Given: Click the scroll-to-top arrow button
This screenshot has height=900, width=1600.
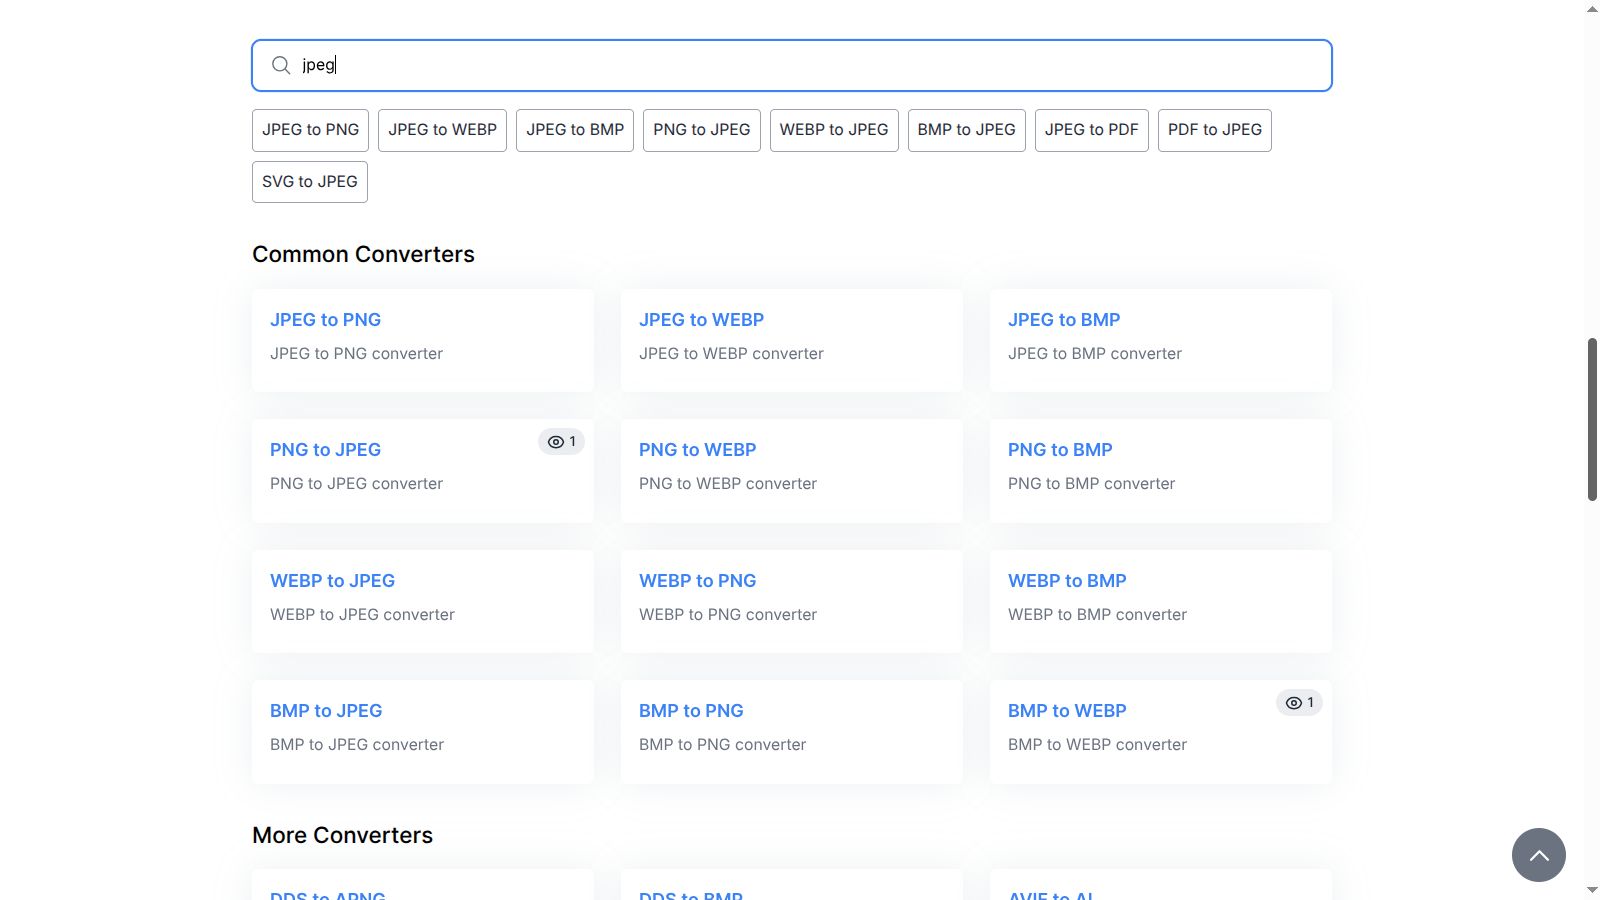Looking at the screenshot, I should click(x=1539, y=855).
